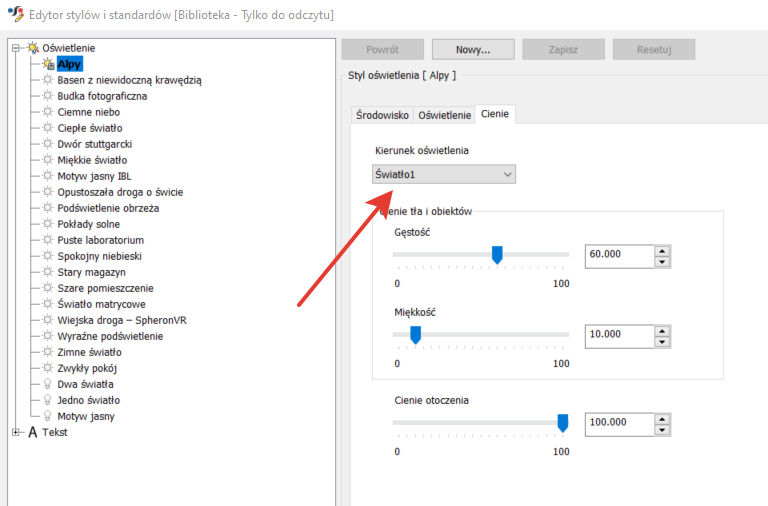Click the light icon beside Dwór stuttgarcki
The width and height of the screenshot is (768, 506).
pyautogui.click(x=48, y=144)
